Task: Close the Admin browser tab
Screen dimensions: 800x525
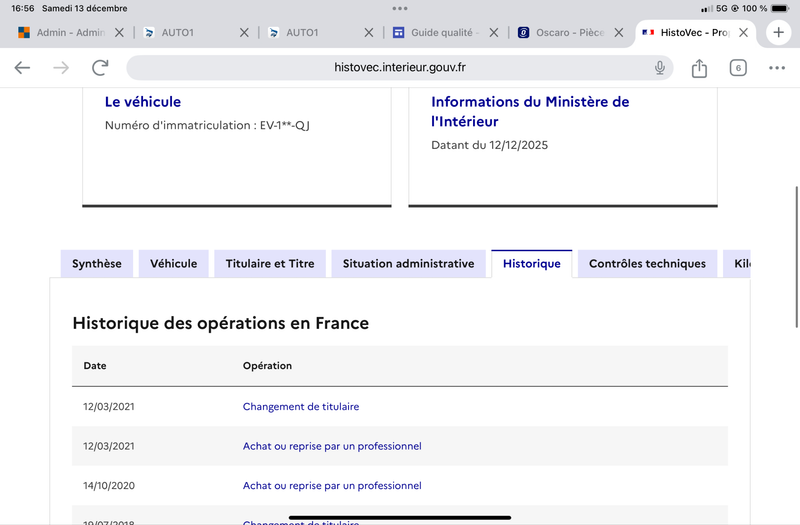Action: [119, 33]
